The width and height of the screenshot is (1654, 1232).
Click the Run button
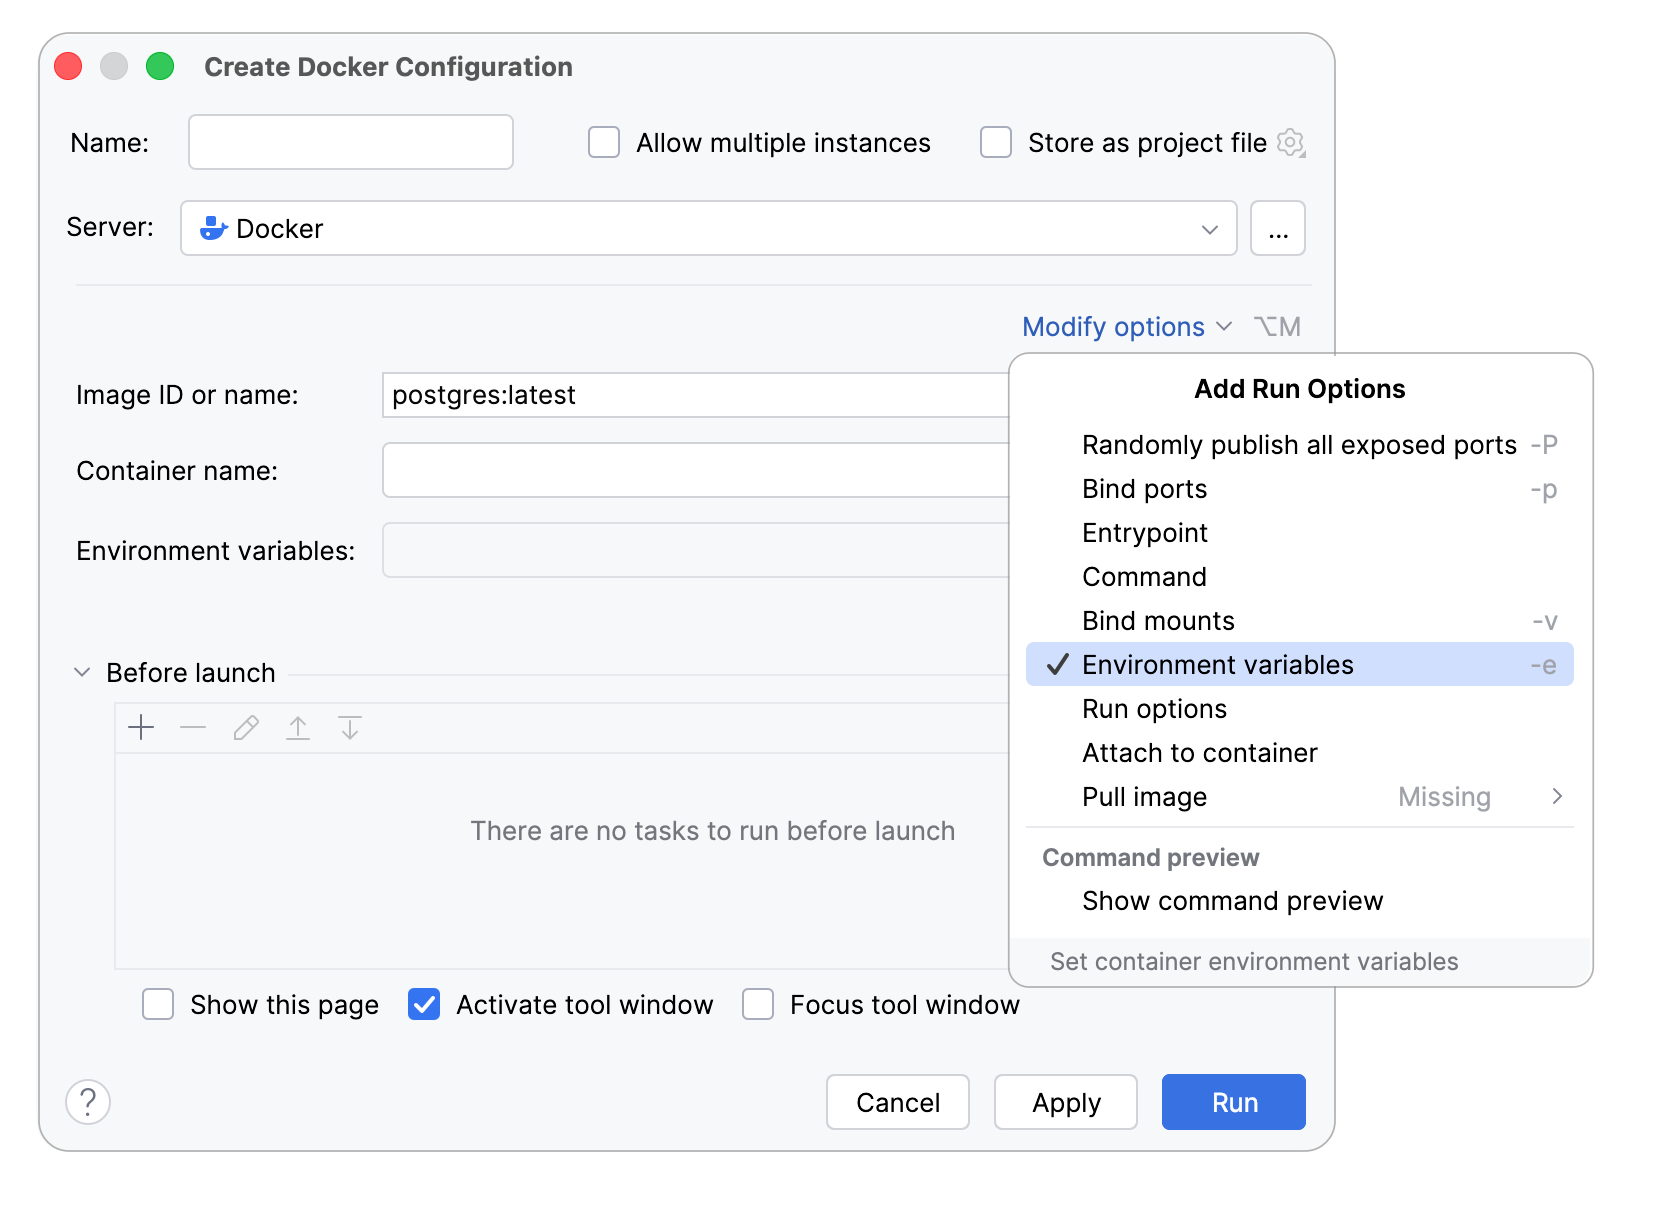pyautogui.click(x=1233, y=1102)
